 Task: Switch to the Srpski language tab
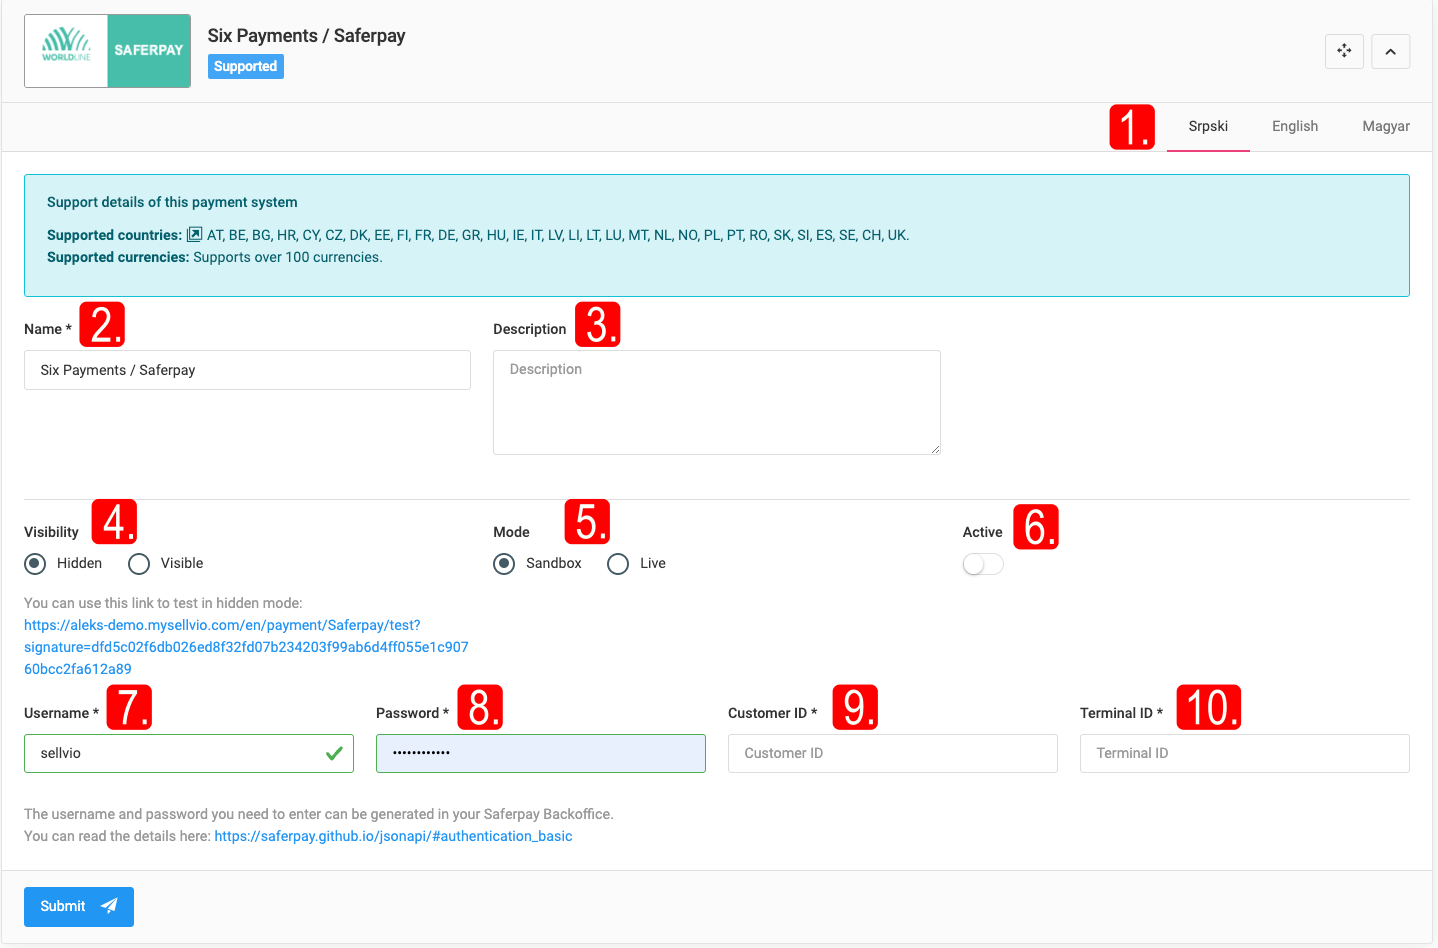[x=1208, y=126]
